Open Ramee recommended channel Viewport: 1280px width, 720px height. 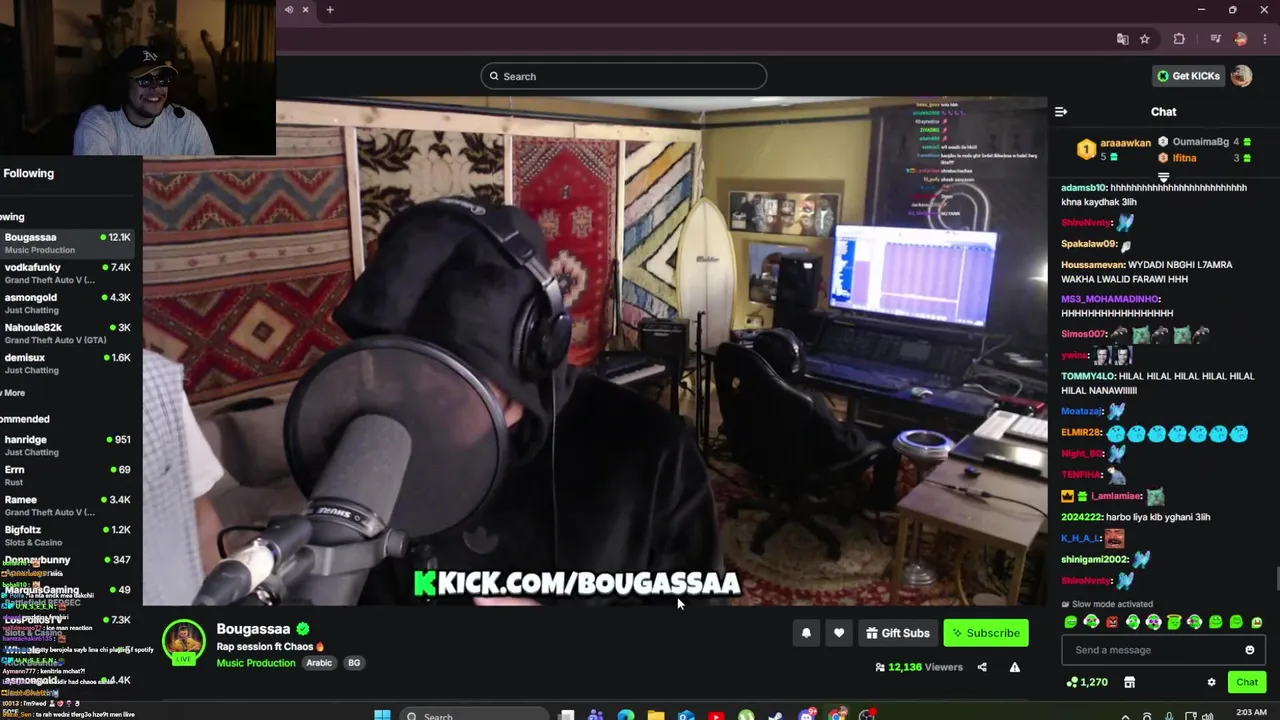[x=67, y=505]
